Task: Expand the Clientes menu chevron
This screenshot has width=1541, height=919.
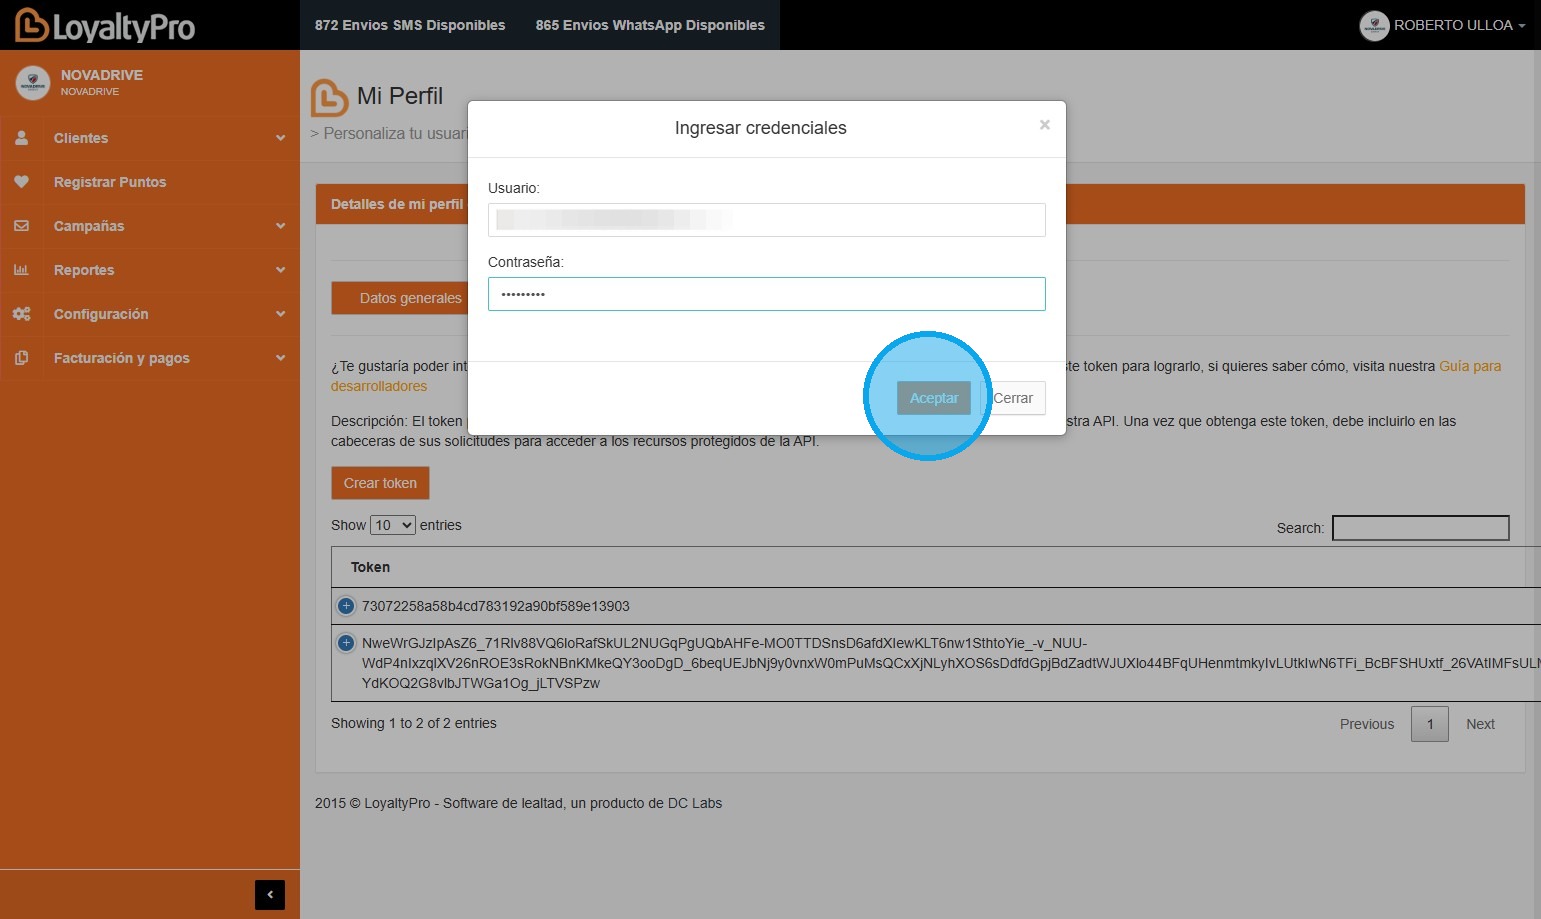Action: [x=280, y=138]
